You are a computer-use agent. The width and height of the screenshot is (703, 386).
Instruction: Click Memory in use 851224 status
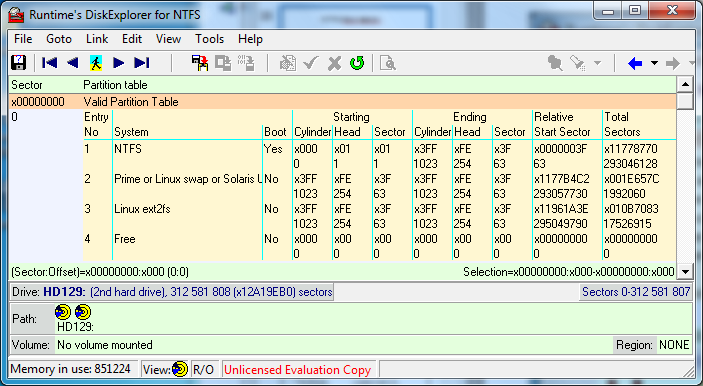(70, 369)
